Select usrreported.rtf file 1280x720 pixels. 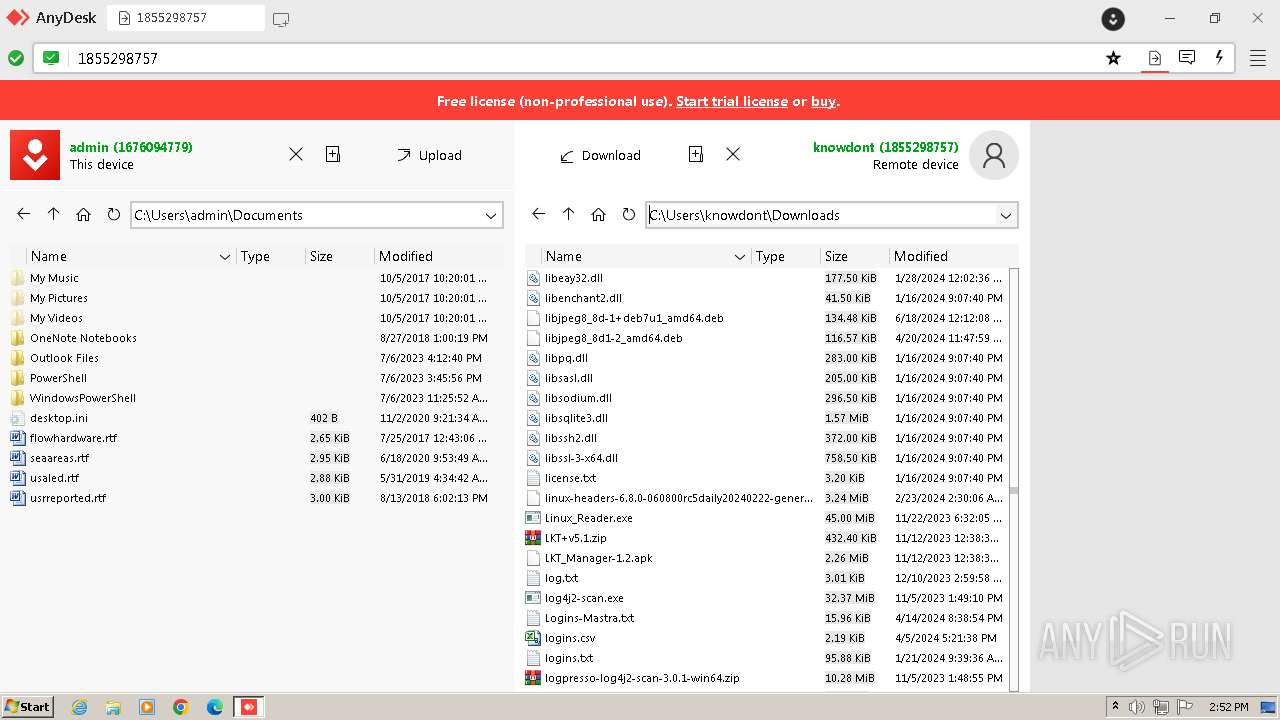point(68,498)
